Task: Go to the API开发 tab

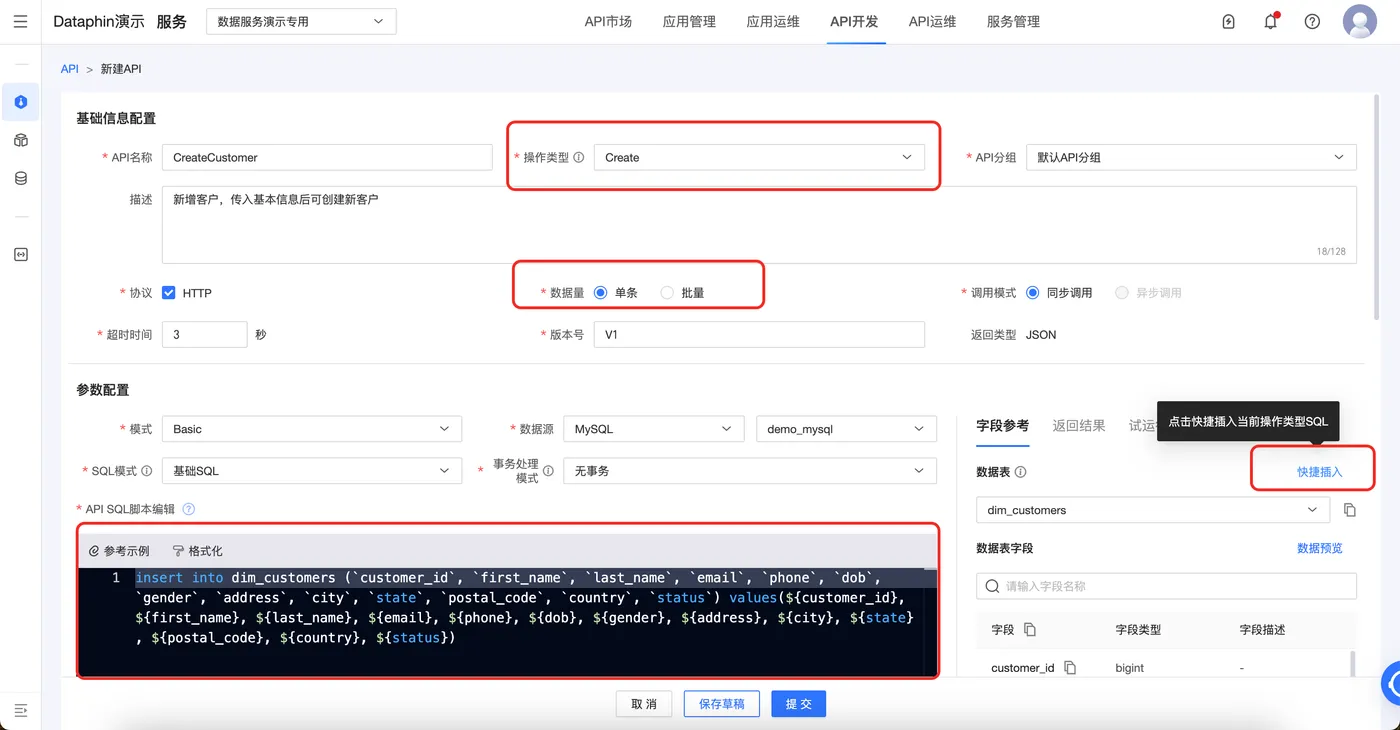Action: tap(854, 21)
